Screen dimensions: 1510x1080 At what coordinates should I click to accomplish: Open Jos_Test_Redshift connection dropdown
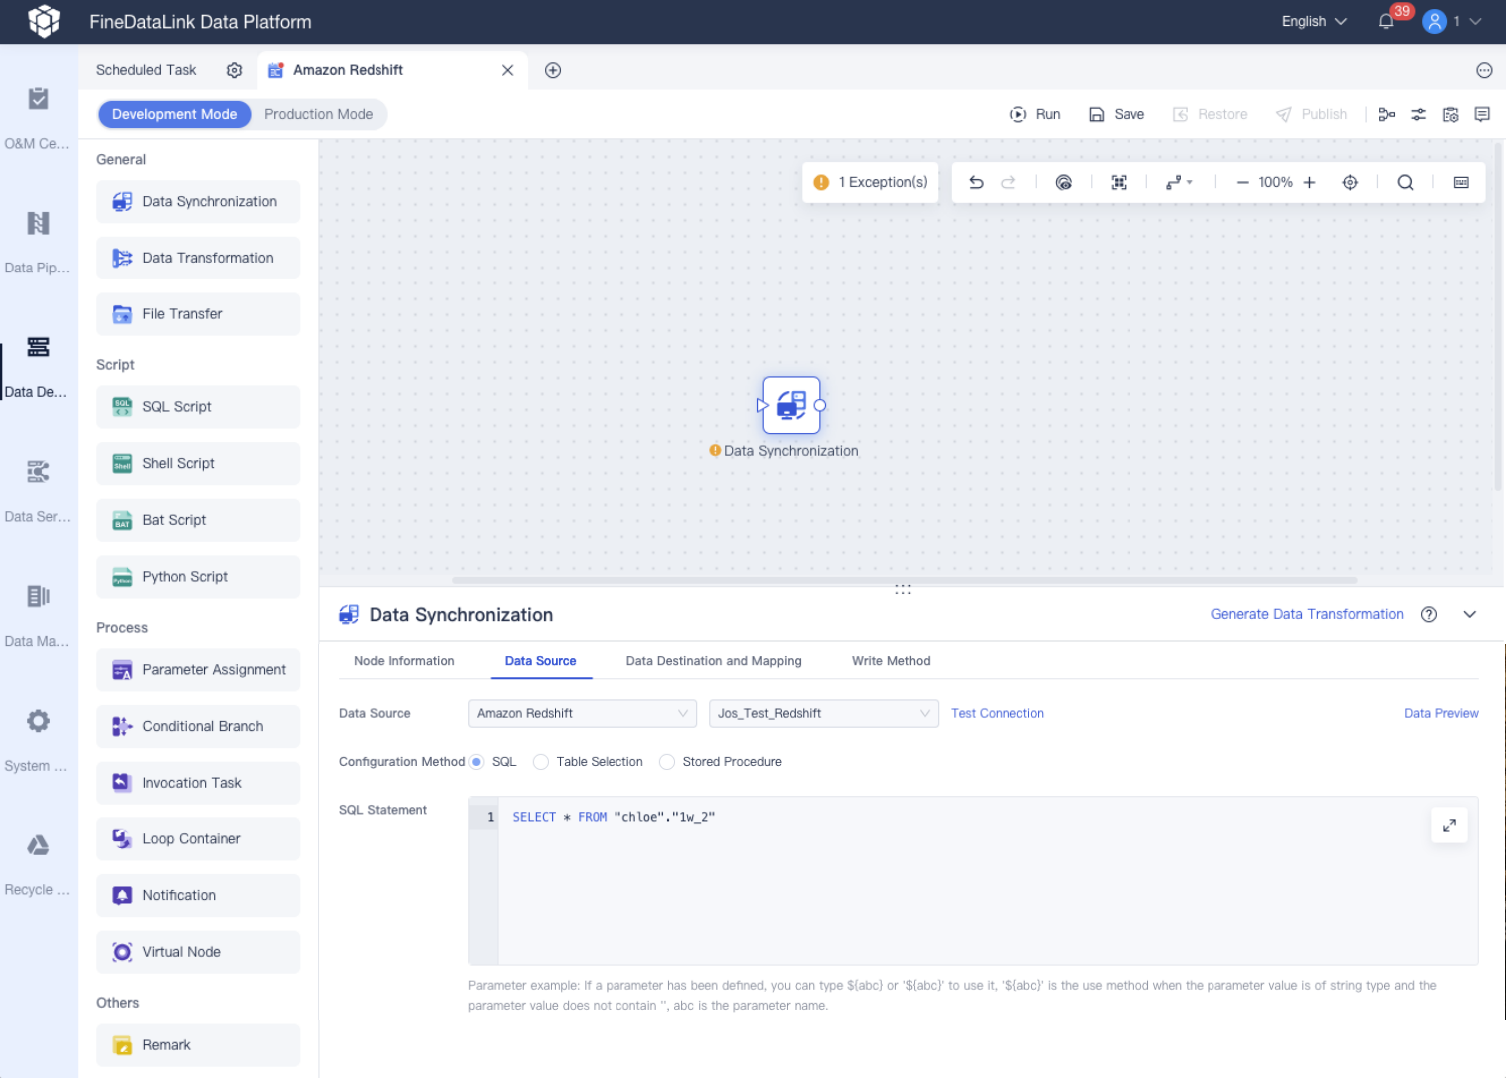[824, 713]
